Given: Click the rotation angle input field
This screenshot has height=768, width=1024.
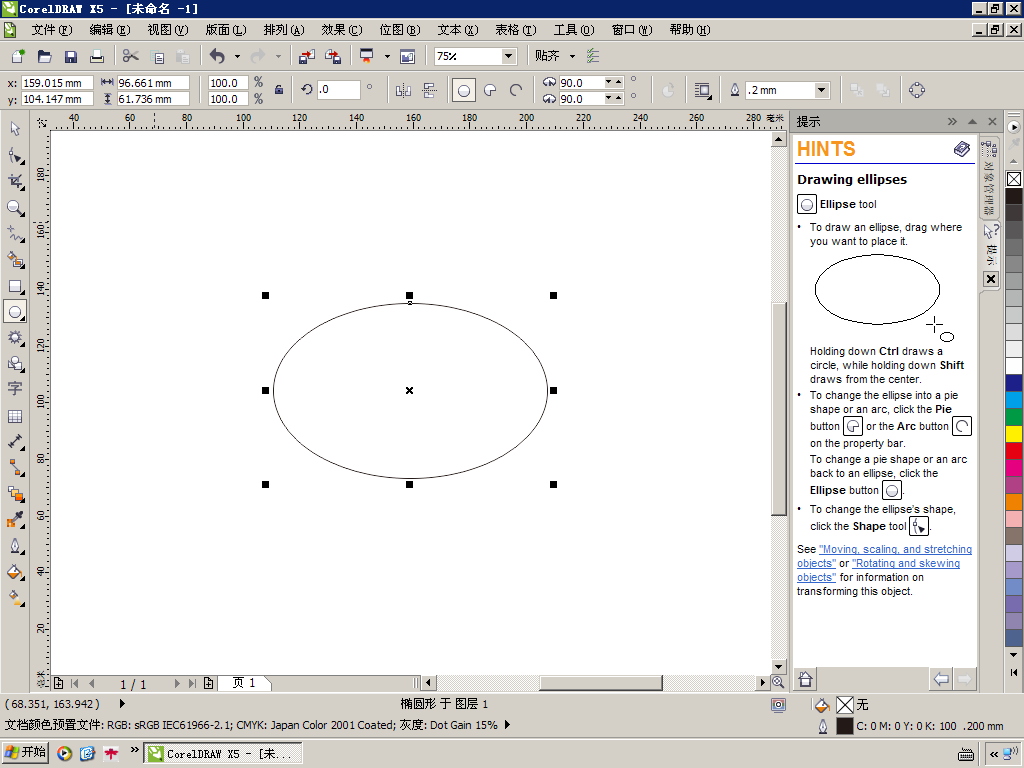Looking at the screenshot, I should pyautogui.click(x=339, y=90).
